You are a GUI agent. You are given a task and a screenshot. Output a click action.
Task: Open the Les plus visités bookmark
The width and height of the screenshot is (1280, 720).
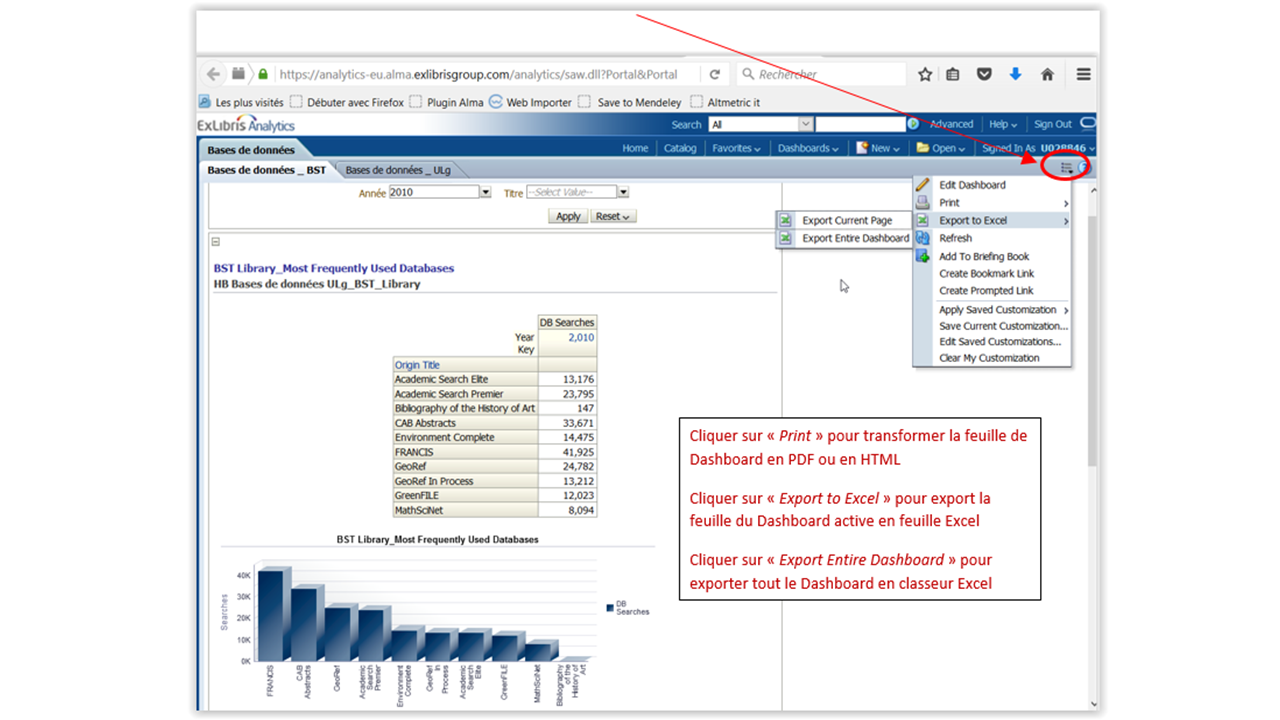[x=241, y=102]
